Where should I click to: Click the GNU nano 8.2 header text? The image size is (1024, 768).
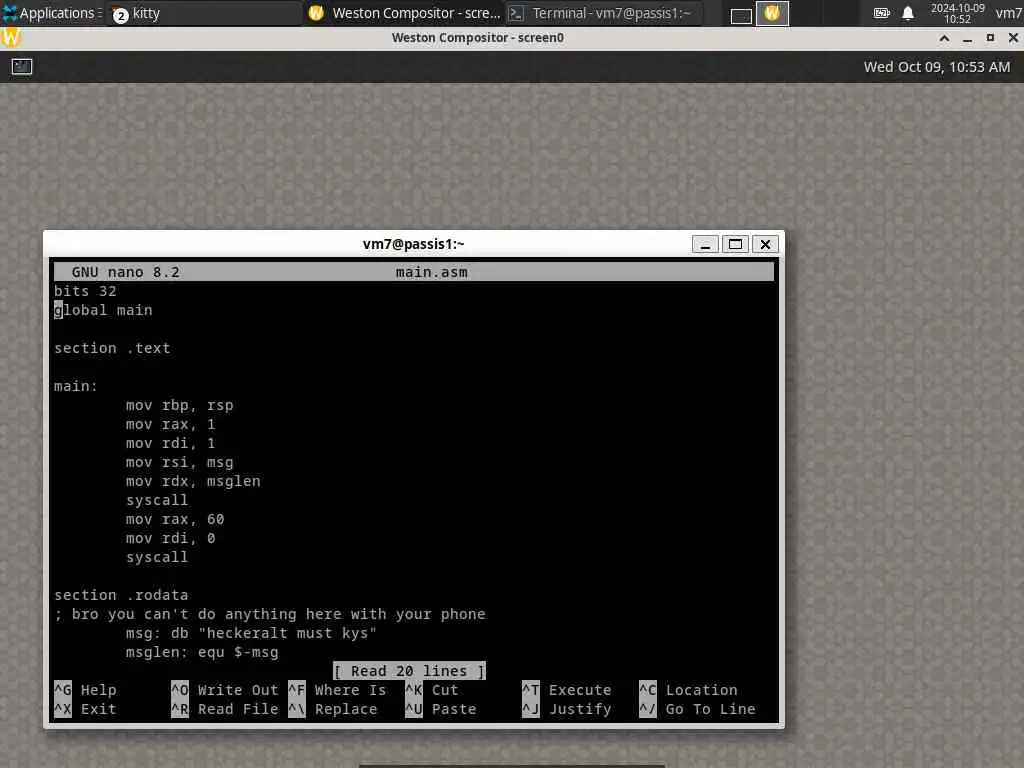125,272
